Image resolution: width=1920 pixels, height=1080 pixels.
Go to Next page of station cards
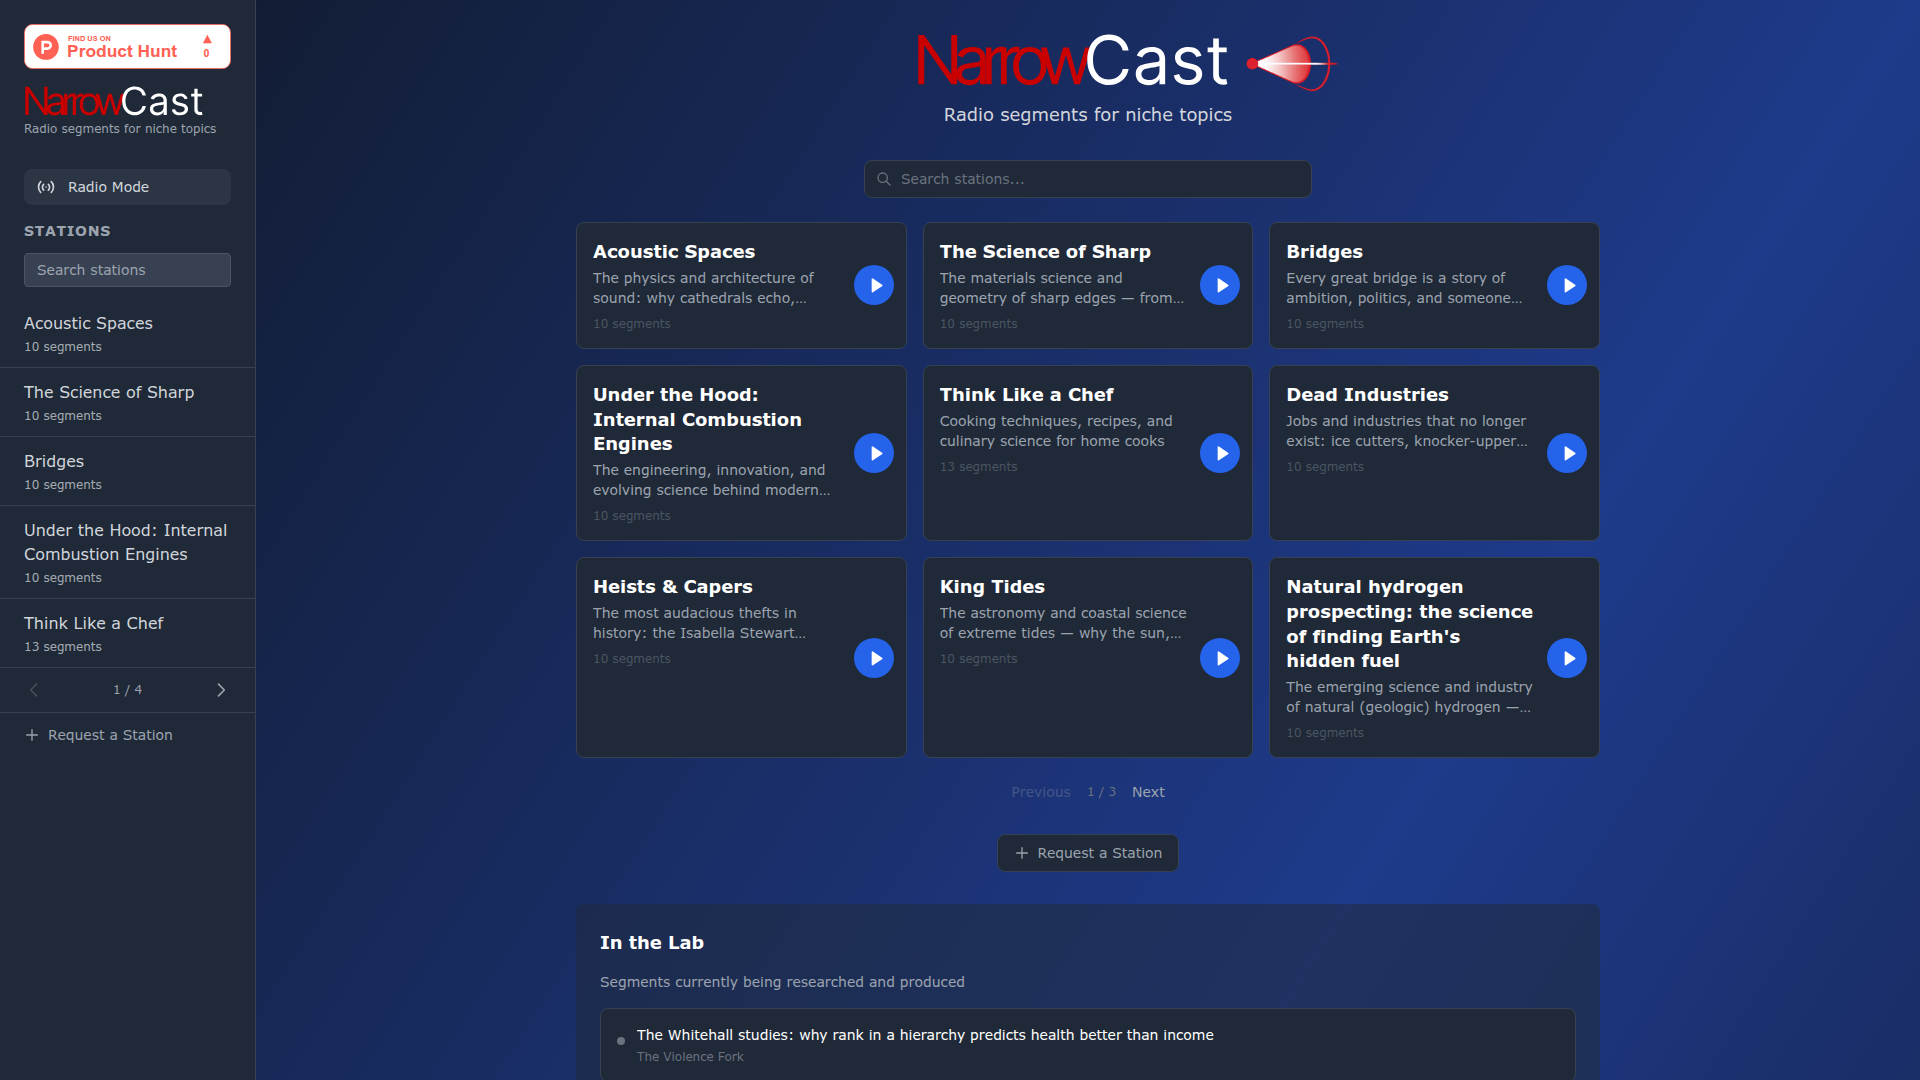[1148, 792]
